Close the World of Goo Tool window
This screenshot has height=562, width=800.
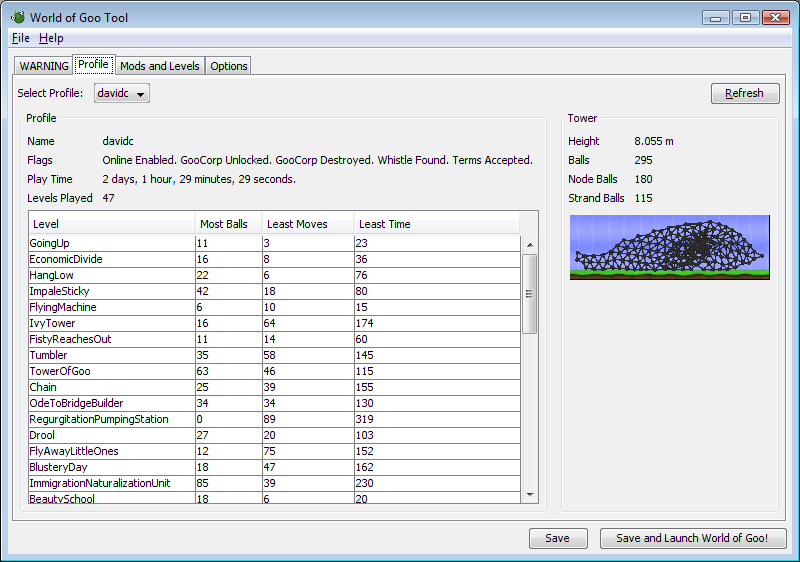tap(776, 18)
